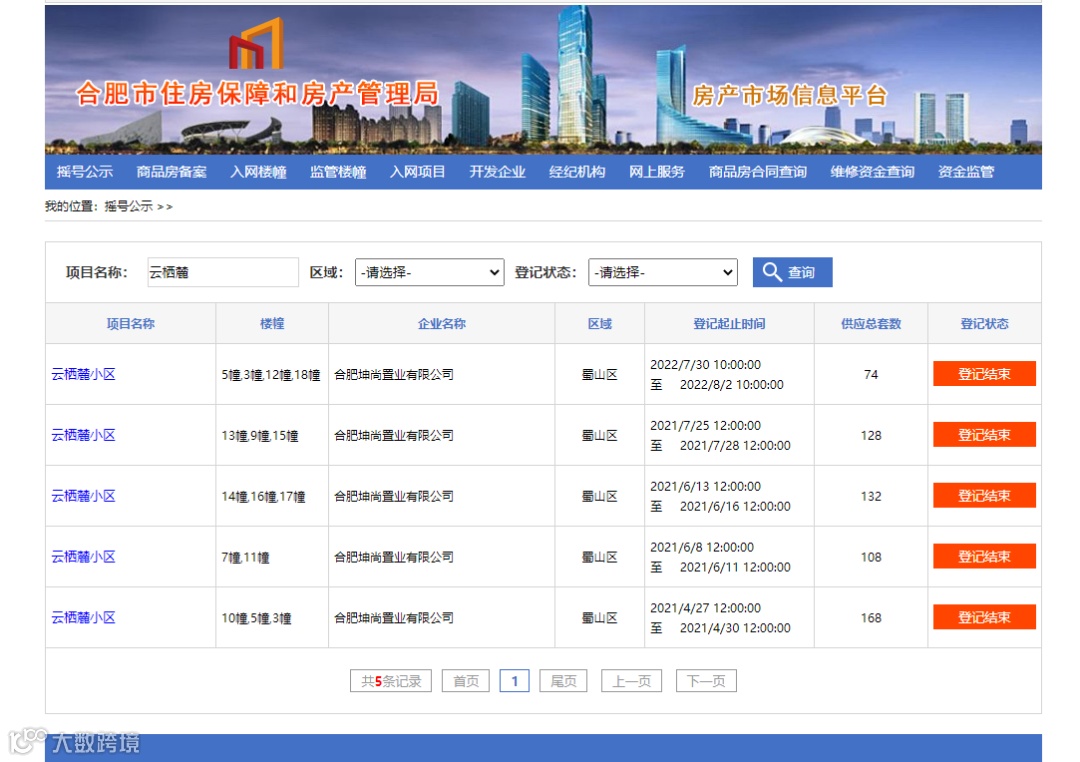Screen dimensions: 1080x762
Task: Click 云栖麓小区 link in the 74-unit row
Action: click(83, 374)
